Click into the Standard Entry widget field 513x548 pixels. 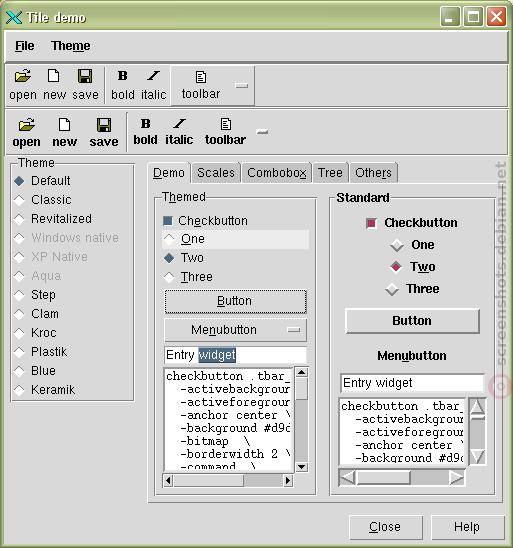(x=412, y=383)
